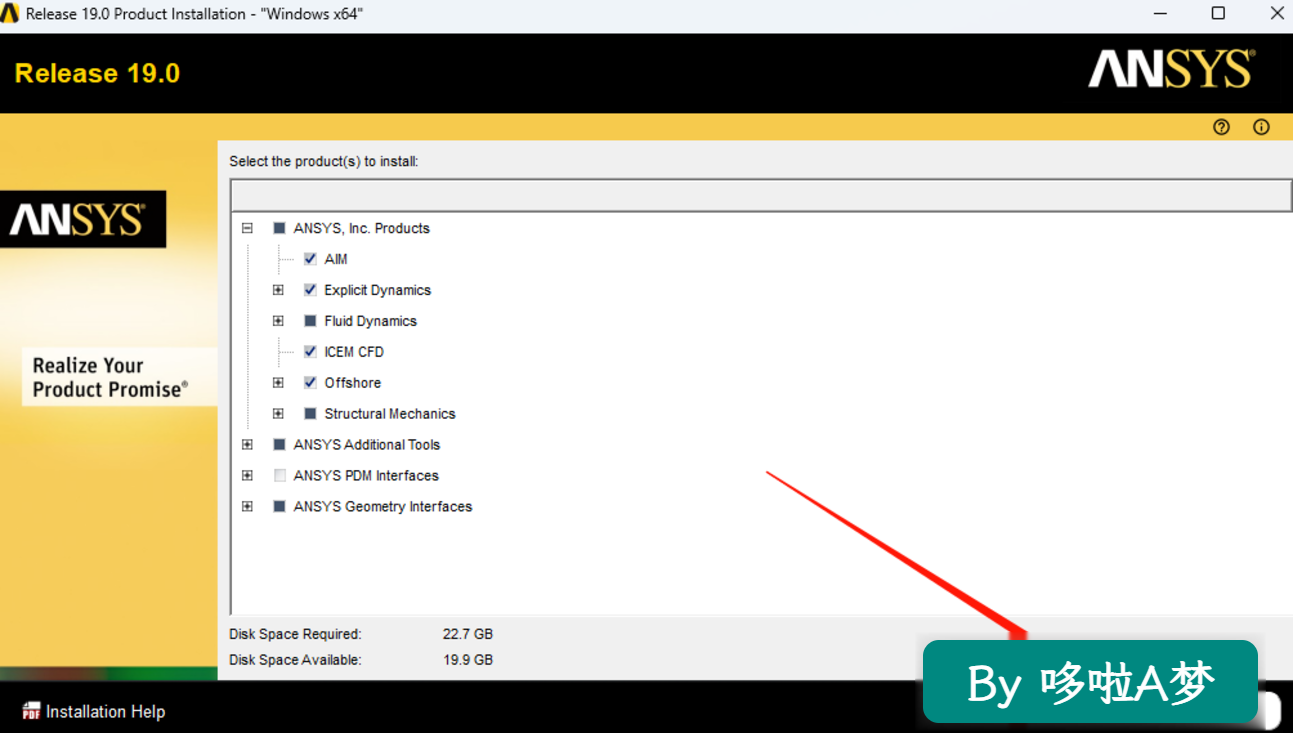Click the ANSYS icon in the title bar
Image resolution: width=1293 pixels, height=733 pixels.
(10, 14)
